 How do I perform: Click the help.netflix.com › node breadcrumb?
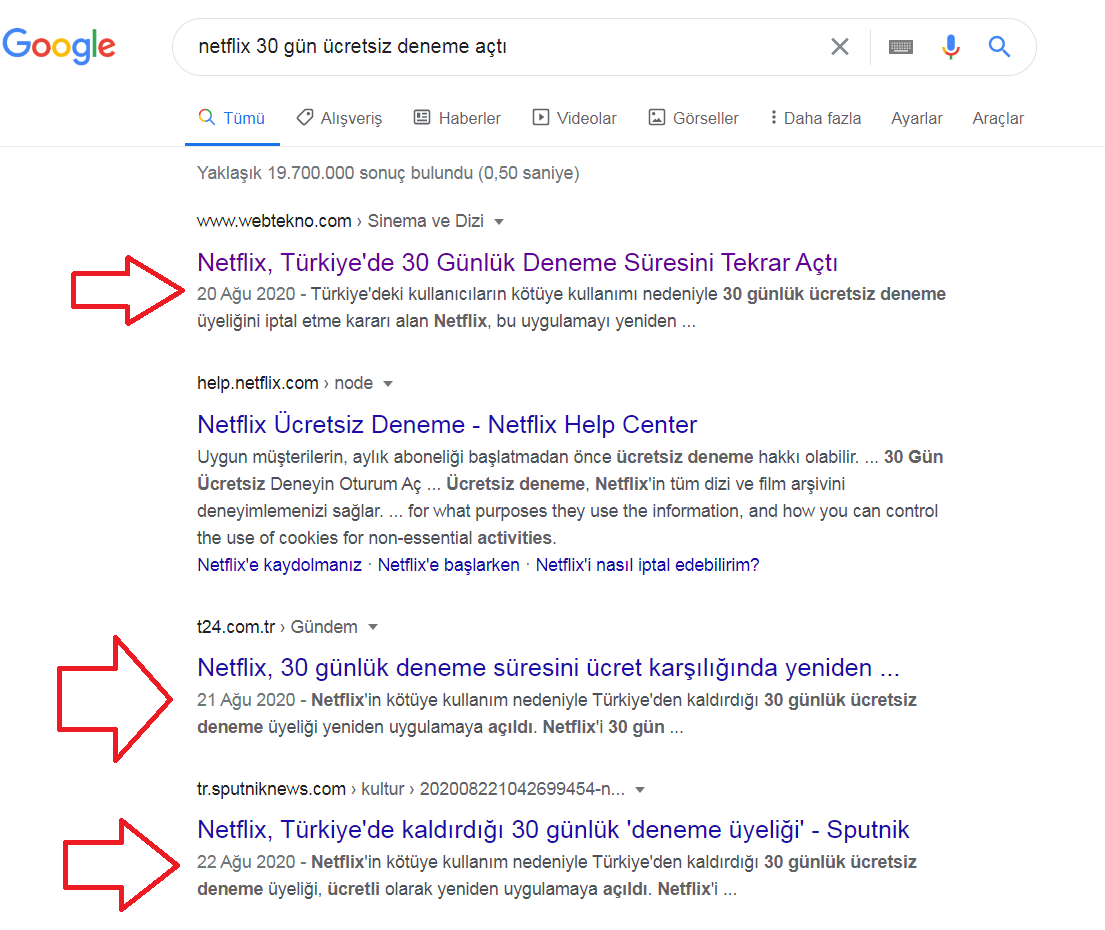[x=285, y=383]
